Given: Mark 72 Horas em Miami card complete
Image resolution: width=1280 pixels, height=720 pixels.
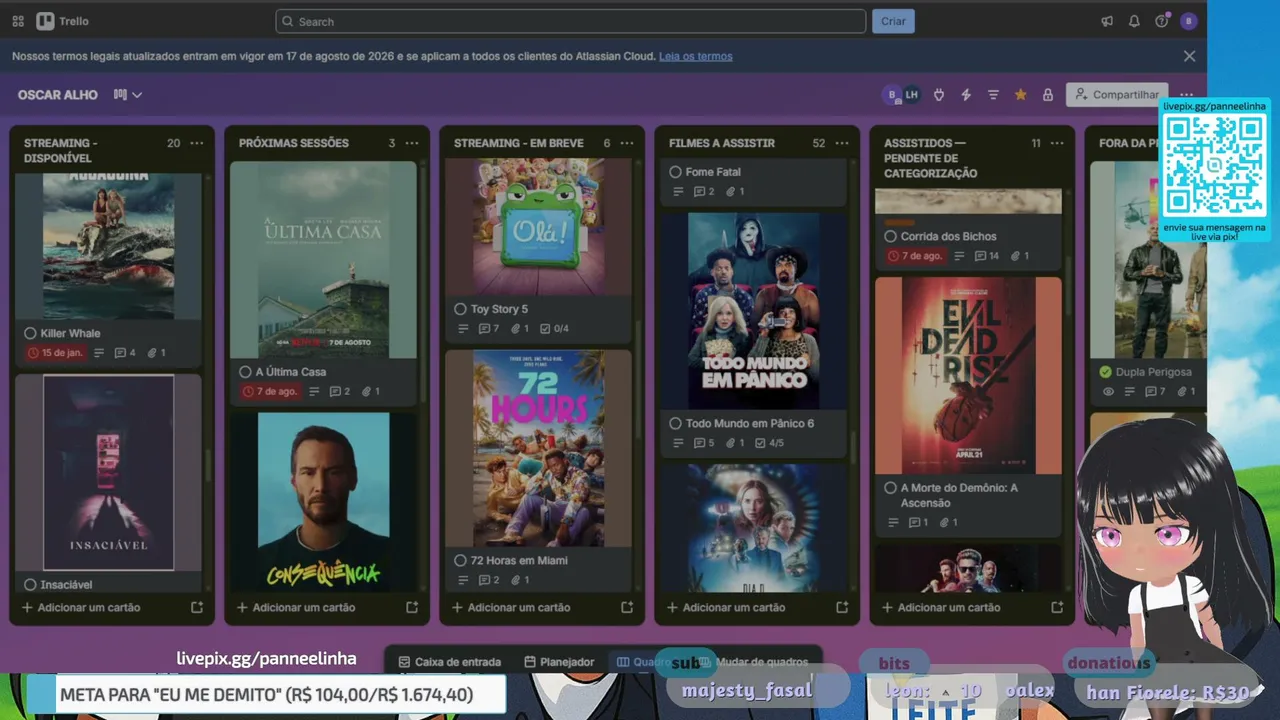Looking at the screenshot, I should point(460,560).
